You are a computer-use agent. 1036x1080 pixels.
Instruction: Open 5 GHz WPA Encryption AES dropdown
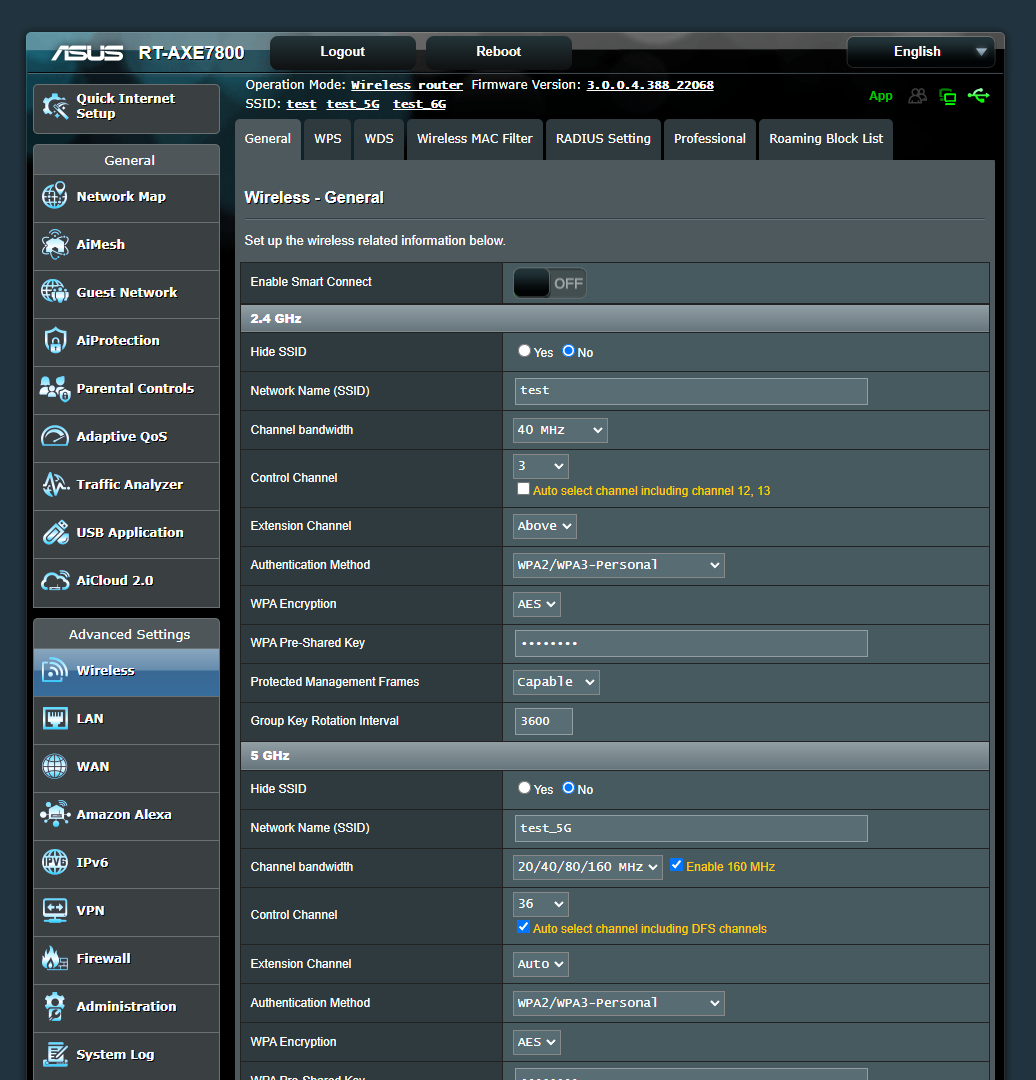[x=537, y=1042]
